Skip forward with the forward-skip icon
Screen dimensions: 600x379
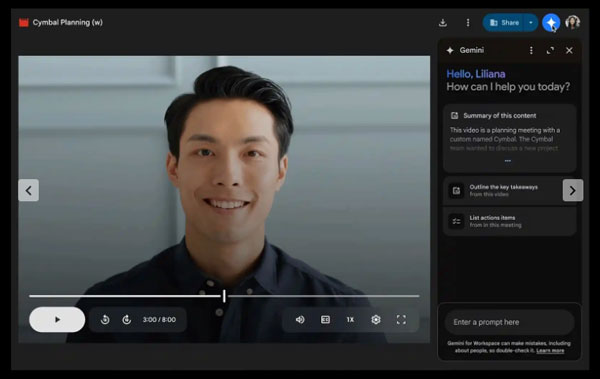127,320
